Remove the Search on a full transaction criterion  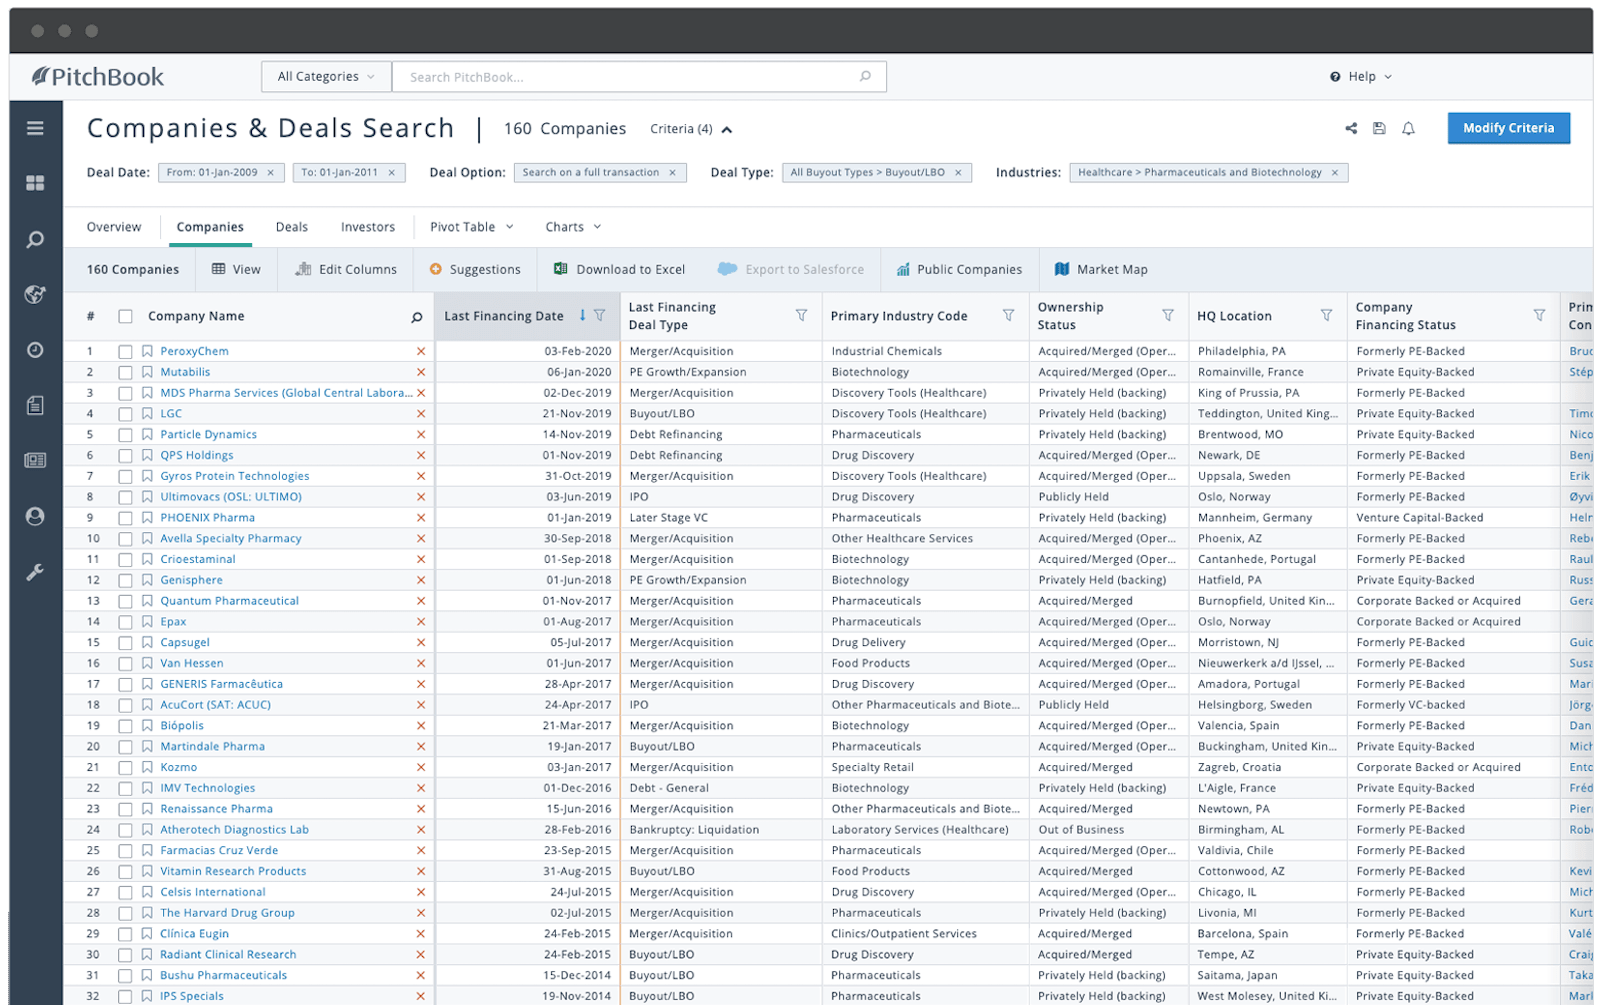672,173
